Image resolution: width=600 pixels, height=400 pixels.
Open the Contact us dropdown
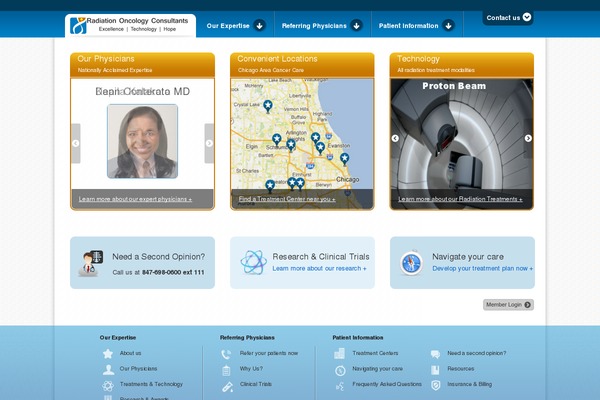pyautogui.click(x=508, y=18)
